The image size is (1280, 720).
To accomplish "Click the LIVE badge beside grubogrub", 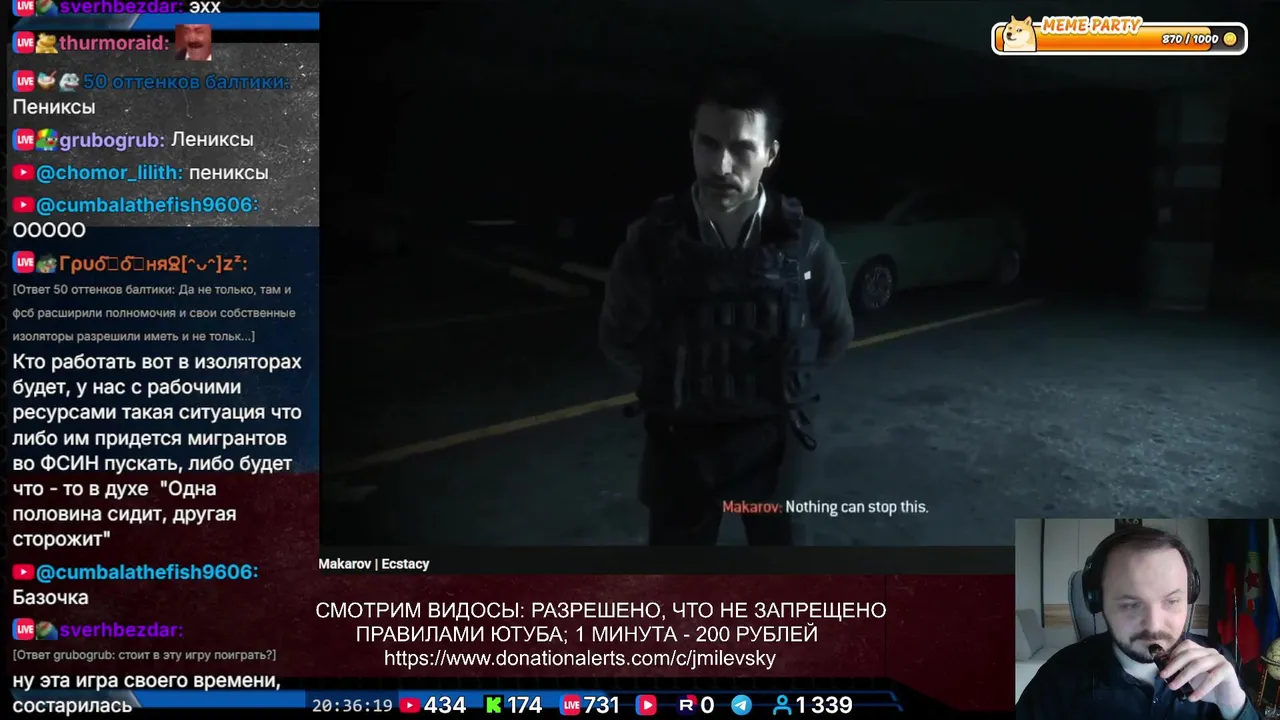I will pos(24,139).
